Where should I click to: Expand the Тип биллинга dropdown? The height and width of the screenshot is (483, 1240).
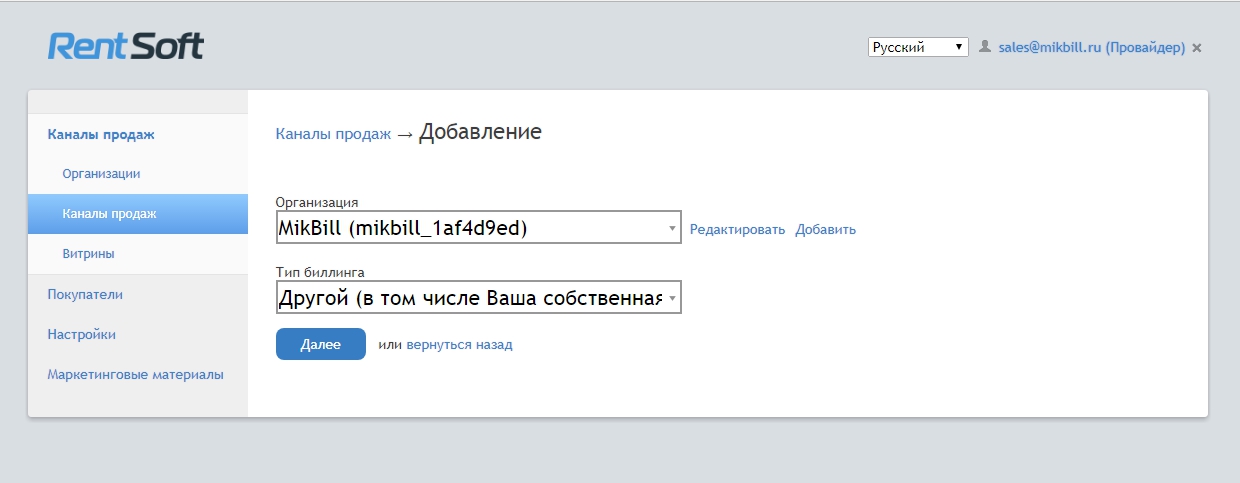(478, 298)
